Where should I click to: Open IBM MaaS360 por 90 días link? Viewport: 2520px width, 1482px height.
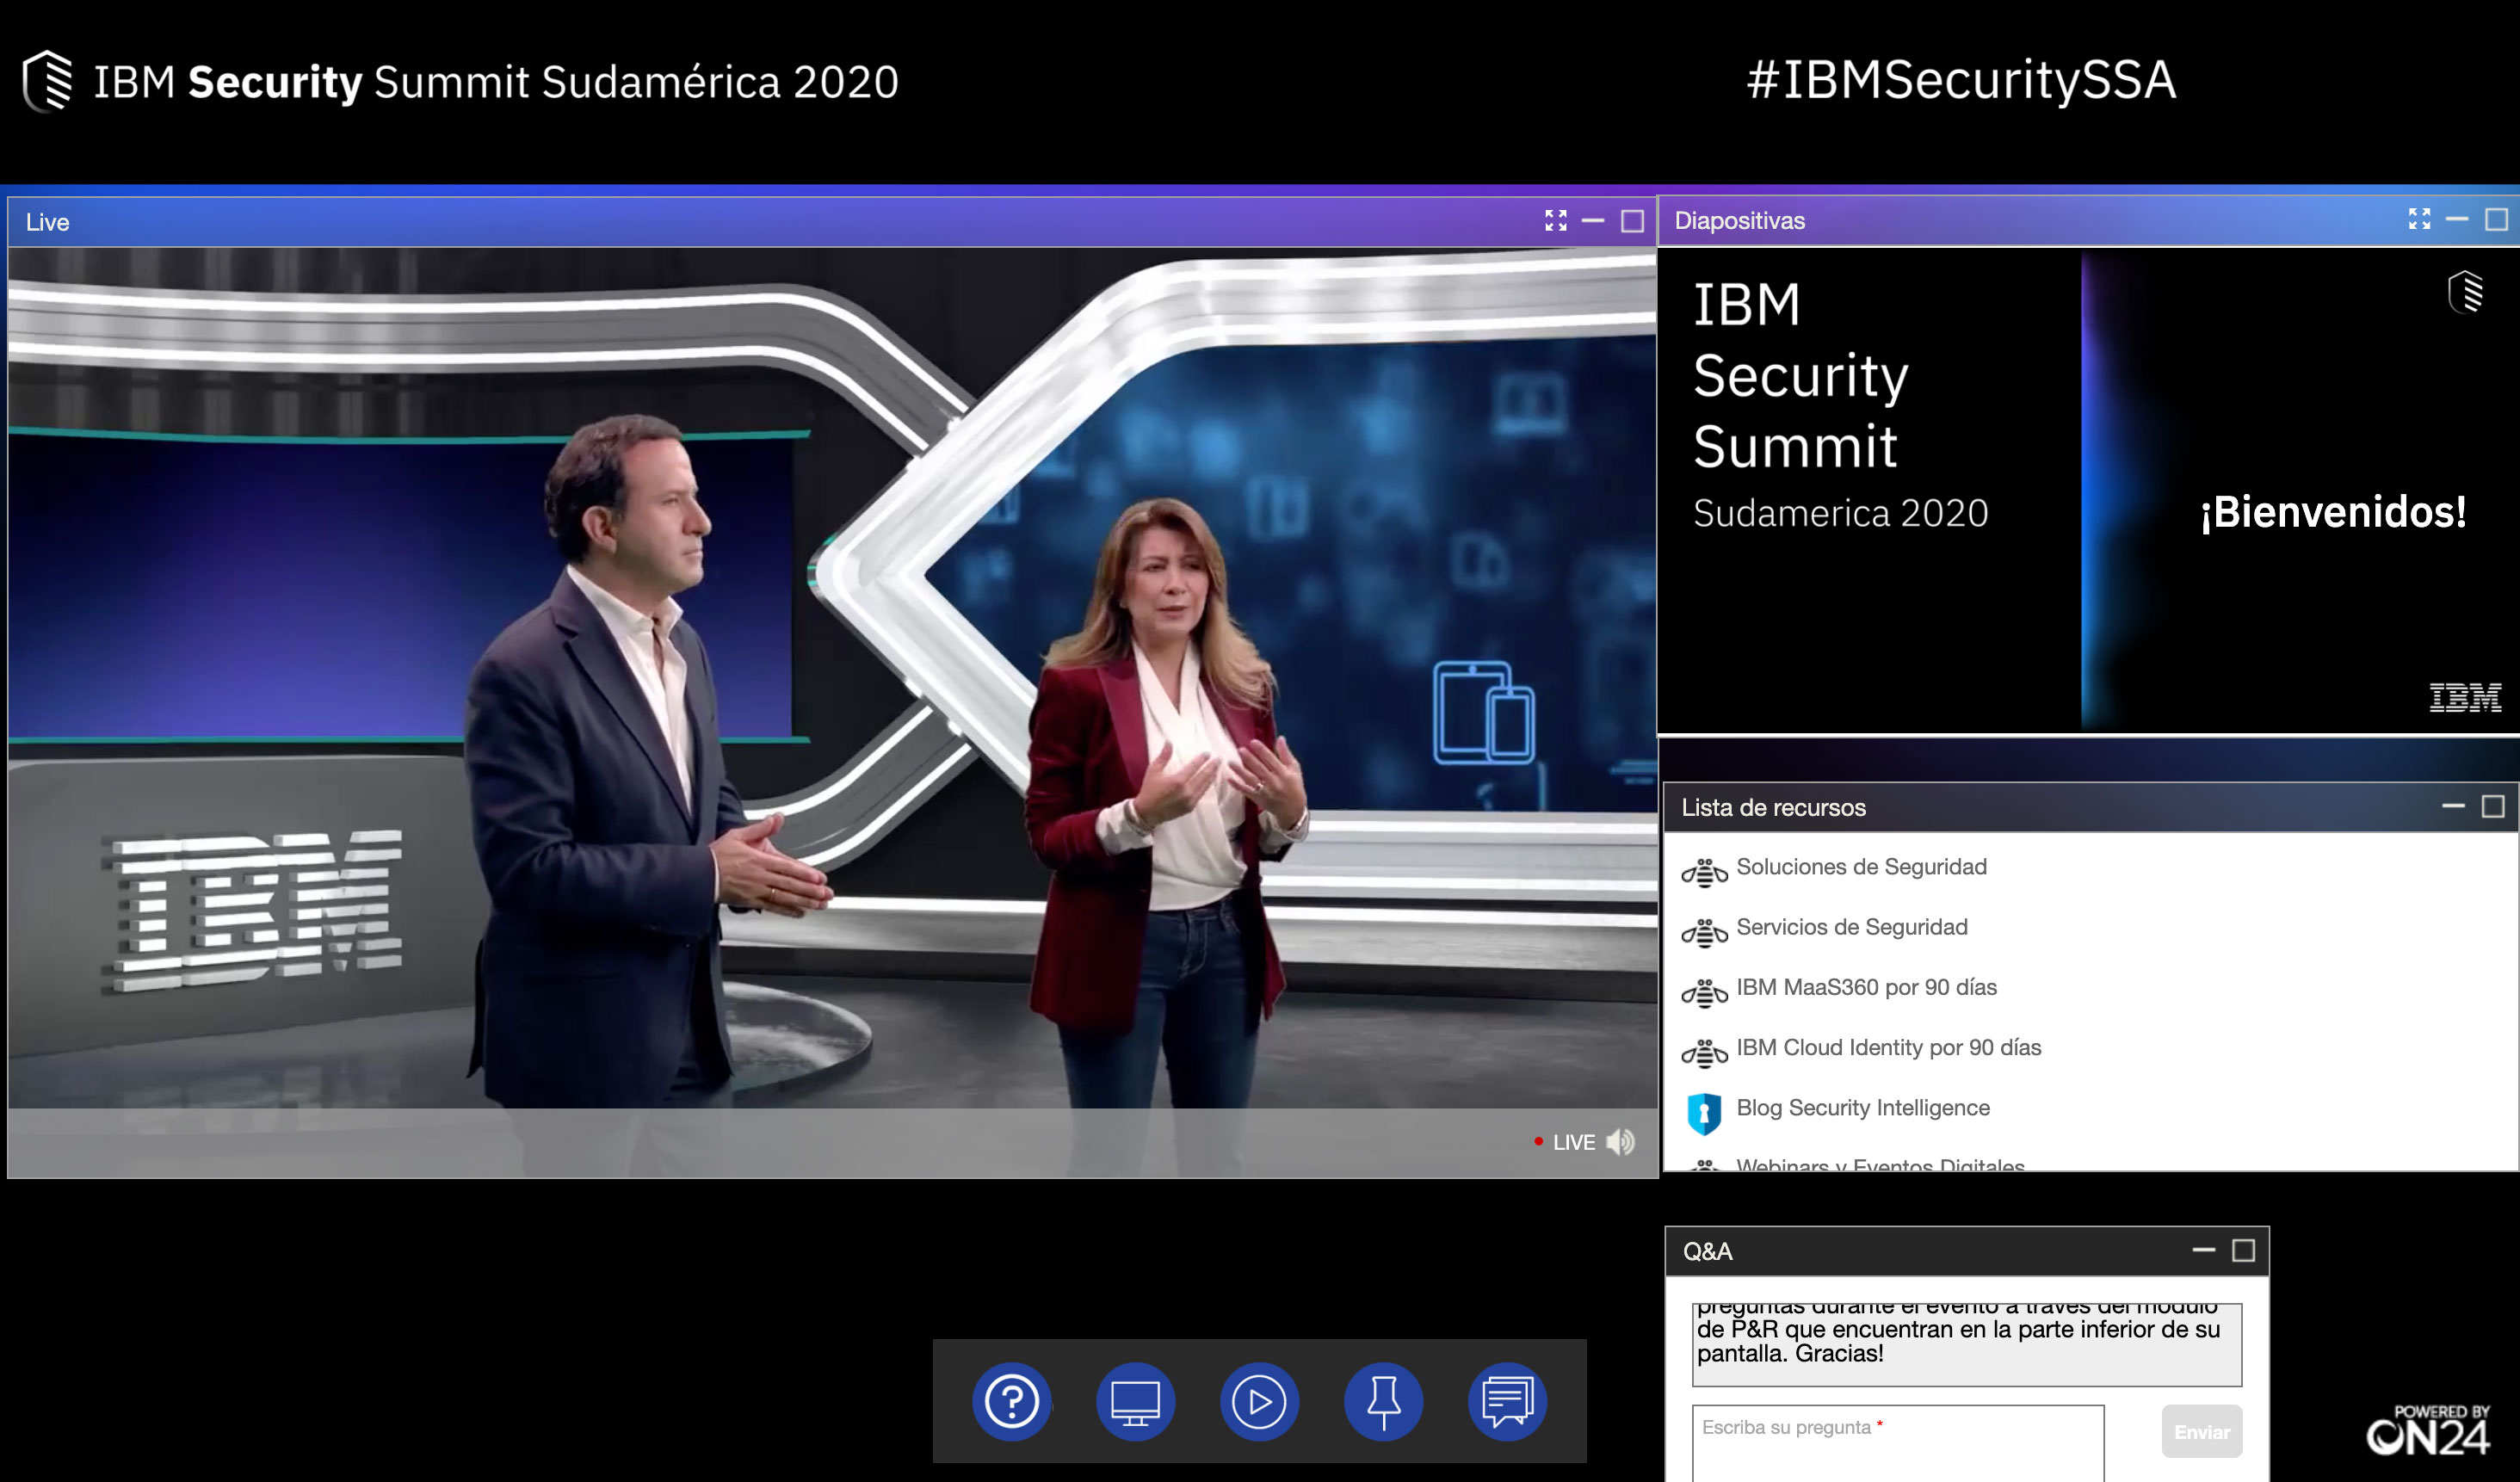coord(1866,987)
